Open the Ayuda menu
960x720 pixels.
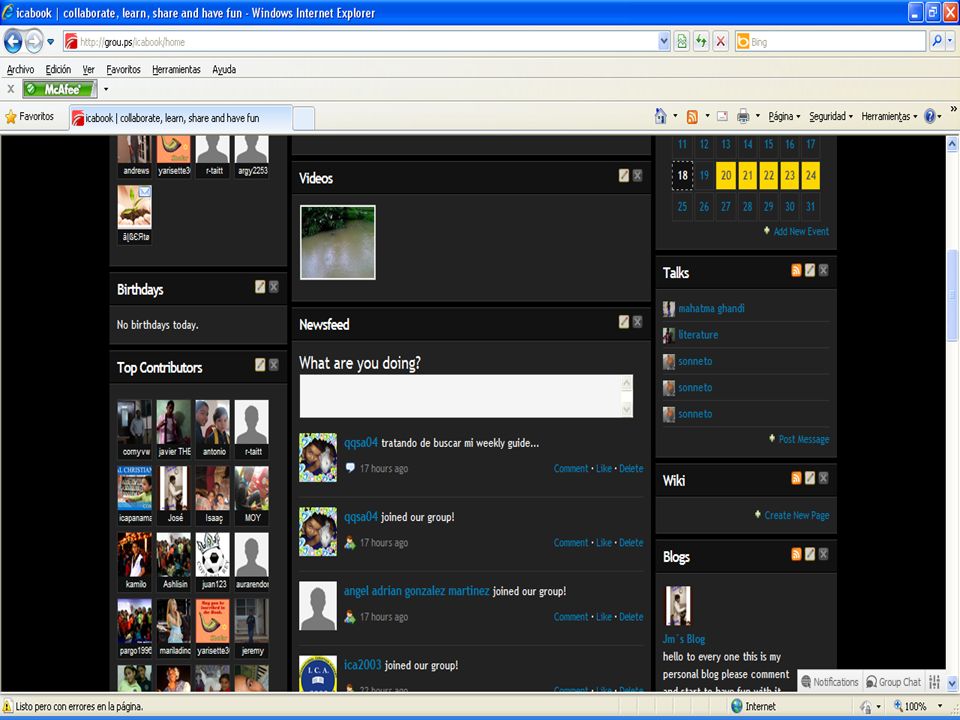point(224,70)
